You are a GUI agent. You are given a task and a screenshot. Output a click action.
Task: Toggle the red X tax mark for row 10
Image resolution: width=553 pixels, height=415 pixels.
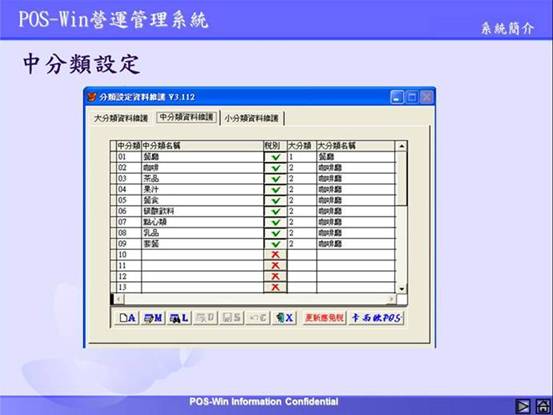click(x=275, y=255)
